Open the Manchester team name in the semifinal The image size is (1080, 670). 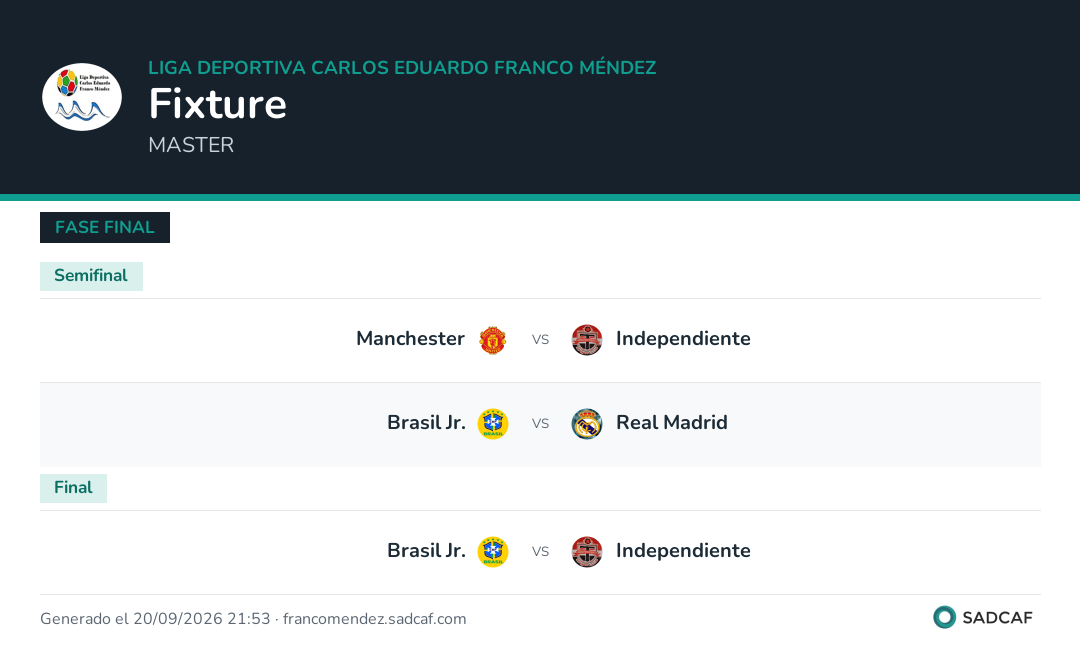pyautogui.click(x=410, y=339)
